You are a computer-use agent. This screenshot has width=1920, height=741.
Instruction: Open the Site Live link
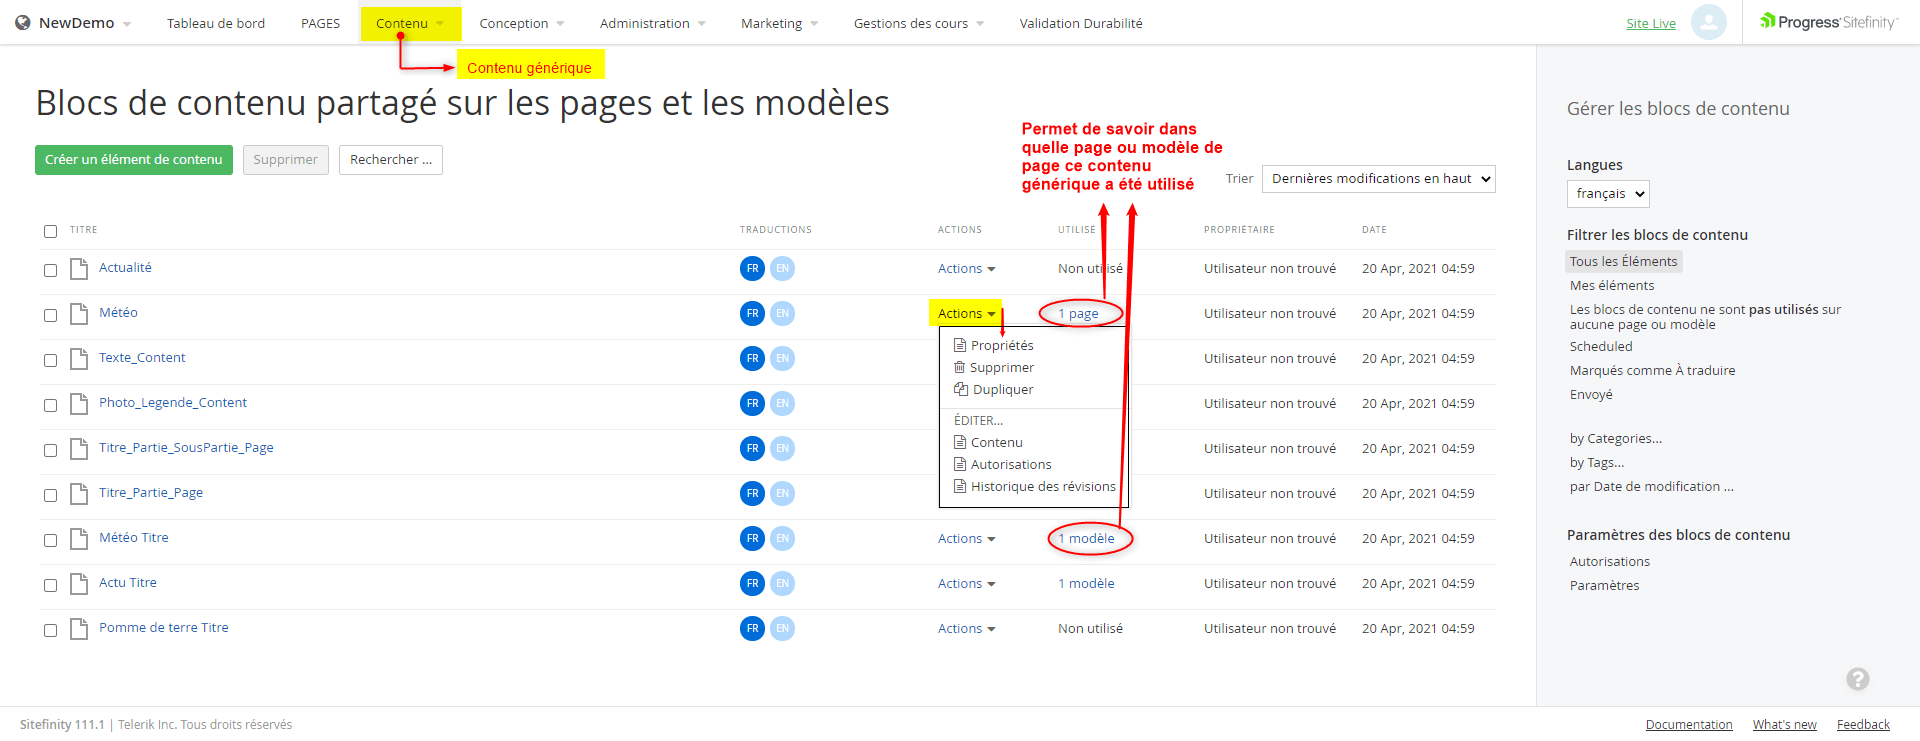pyautogui.click(x=1650, y=23)
